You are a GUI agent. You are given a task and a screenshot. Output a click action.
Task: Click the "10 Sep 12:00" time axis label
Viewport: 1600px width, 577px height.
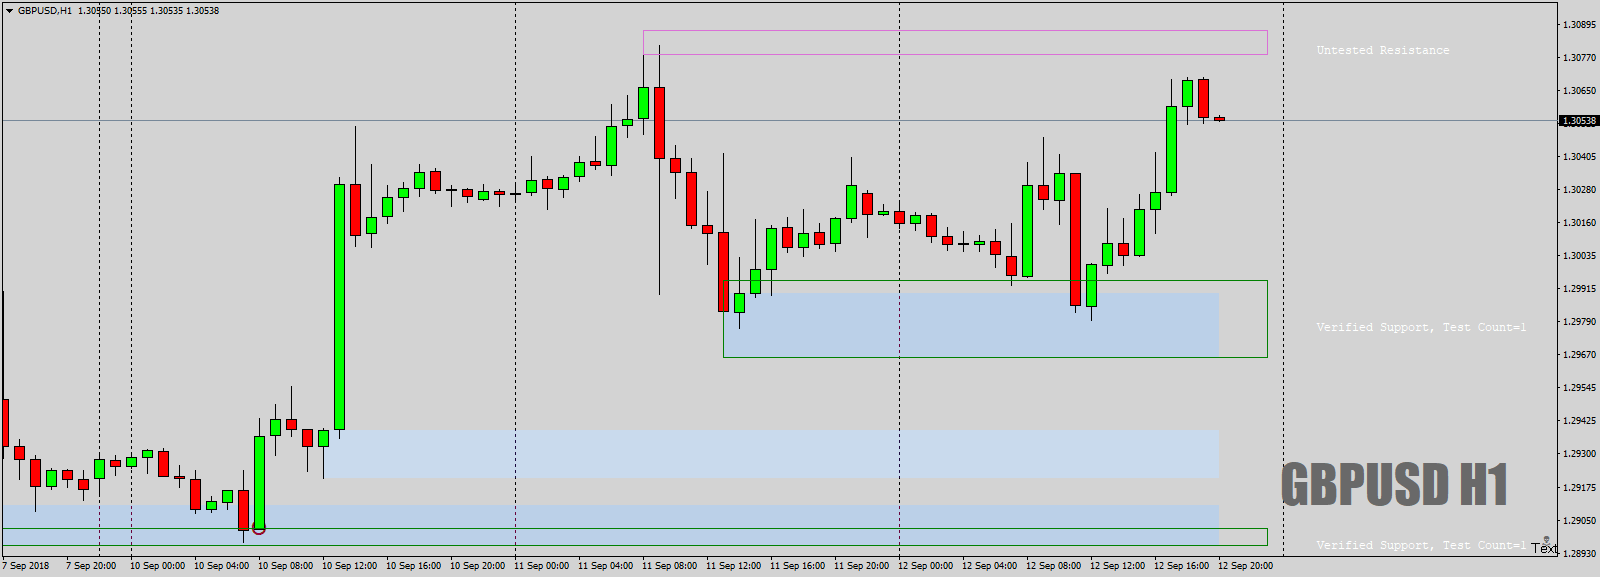349,566
